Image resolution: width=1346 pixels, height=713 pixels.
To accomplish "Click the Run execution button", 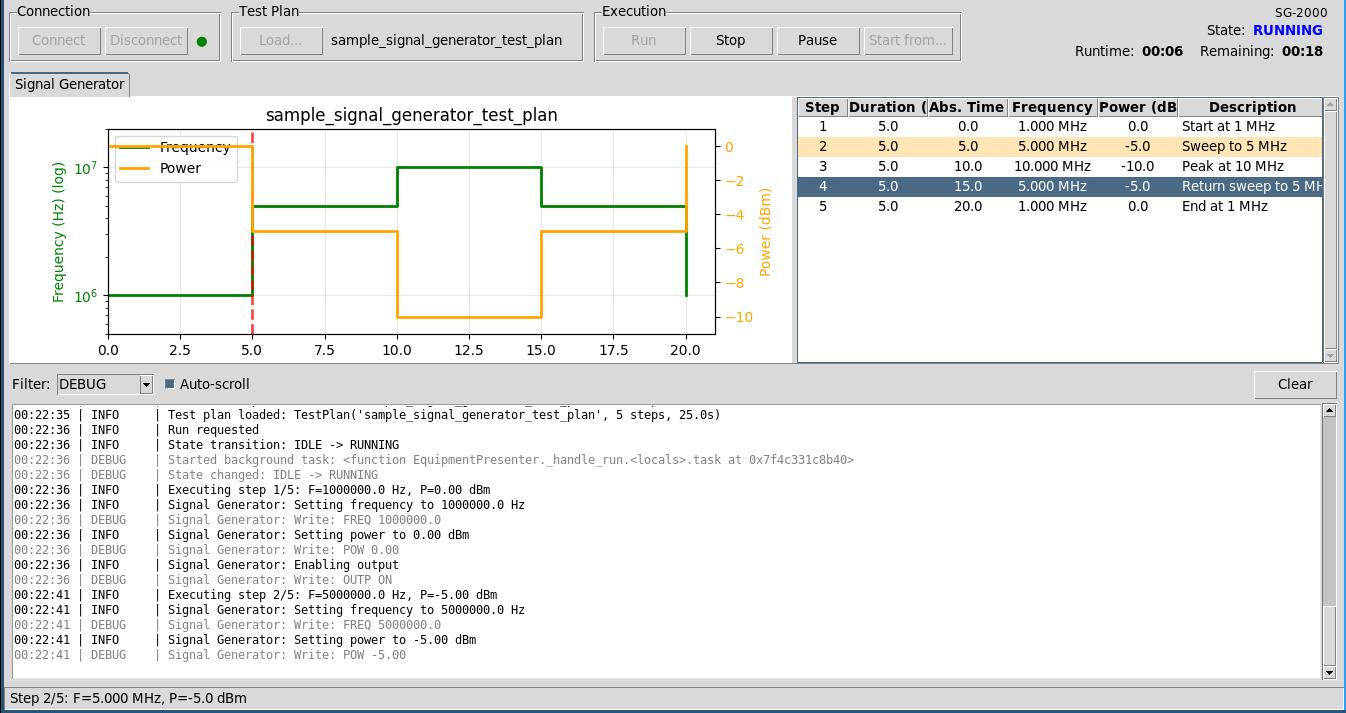I will [644, 40].
